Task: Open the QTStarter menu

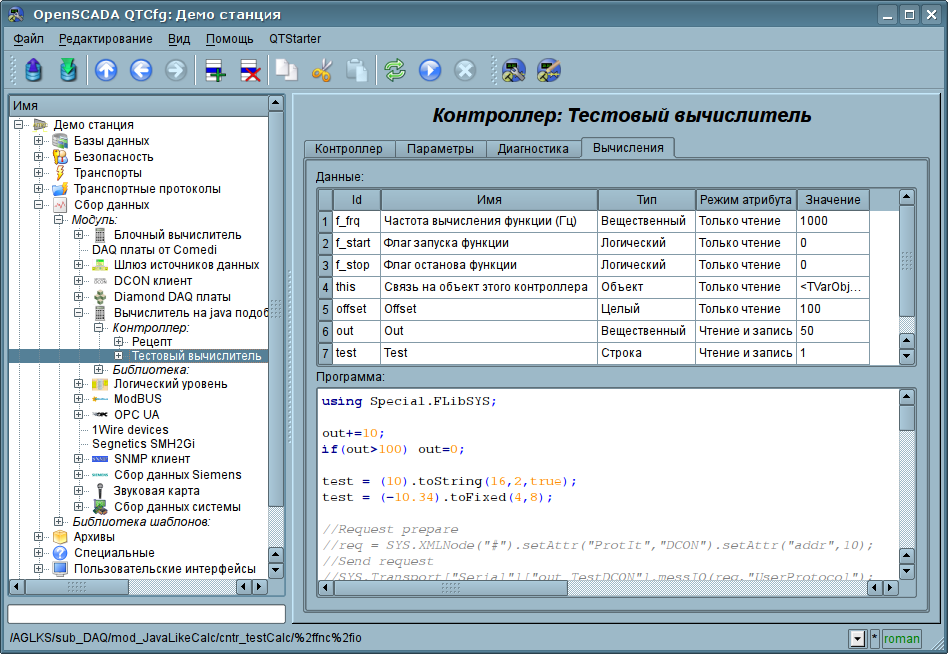Action: tap(295, 39)
